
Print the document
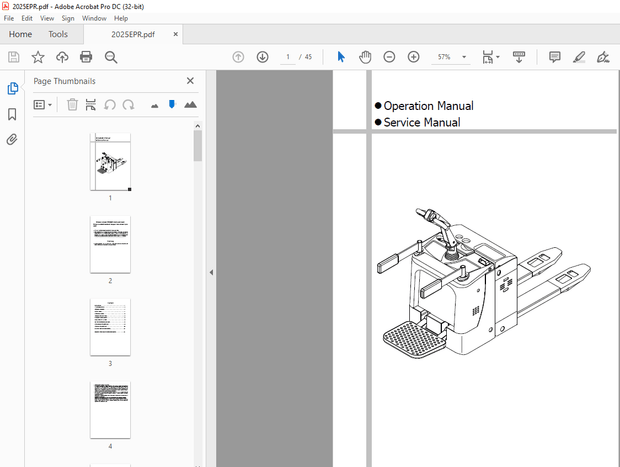(86, 57)
